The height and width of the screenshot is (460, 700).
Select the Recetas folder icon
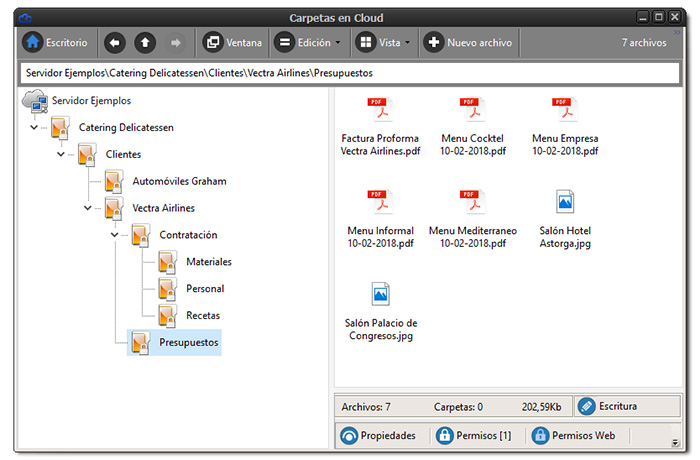167,315
